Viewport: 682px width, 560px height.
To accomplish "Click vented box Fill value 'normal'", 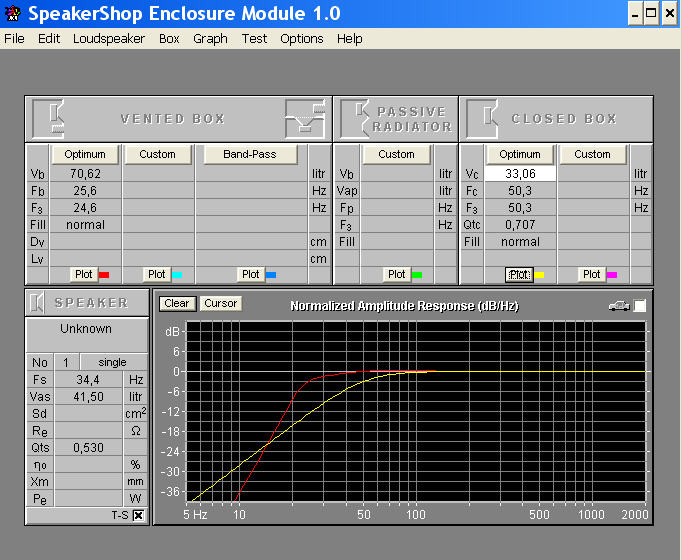I will [x=85, y=225].
